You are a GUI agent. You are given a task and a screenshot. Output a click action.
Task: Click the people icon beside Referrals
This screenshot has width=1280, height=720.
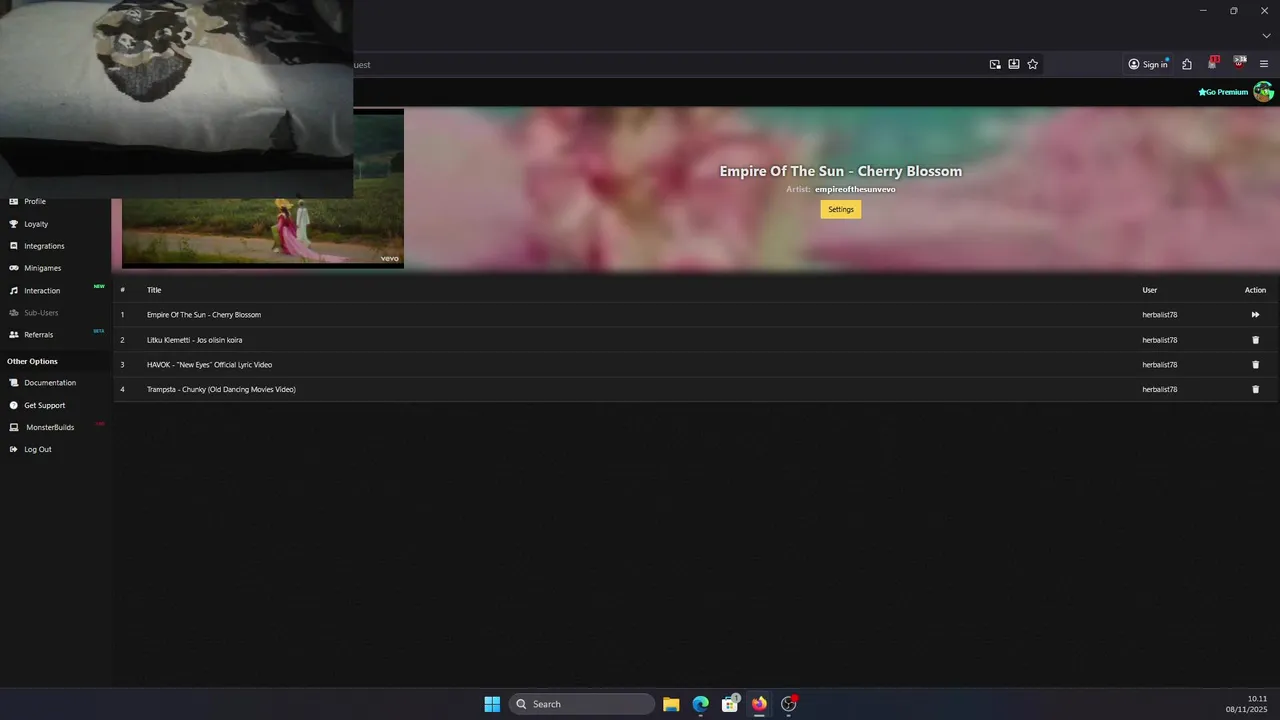click(x=14, y=335)
